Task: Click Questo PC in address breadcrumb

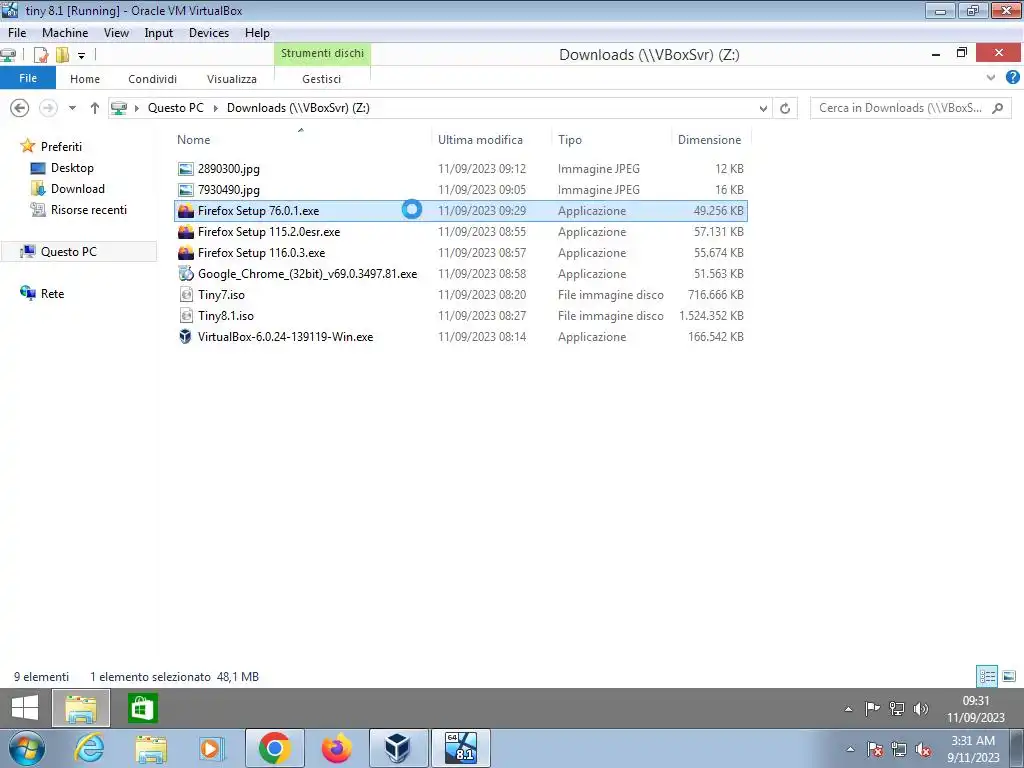Action: click(x=176, y=108)
